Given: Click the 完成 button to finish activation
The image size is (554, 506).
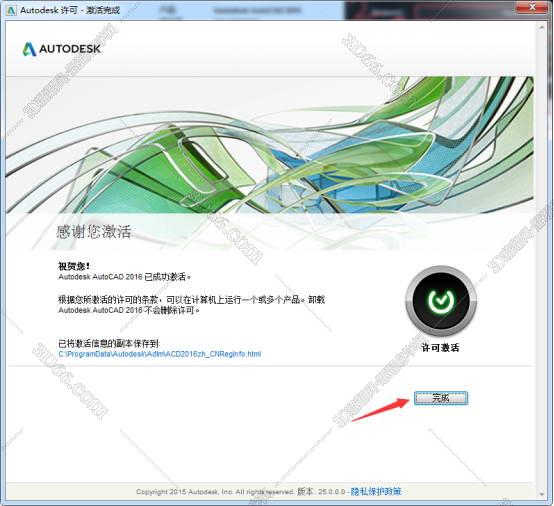Looking at the screenshot, I should click(x=441, y=398).
